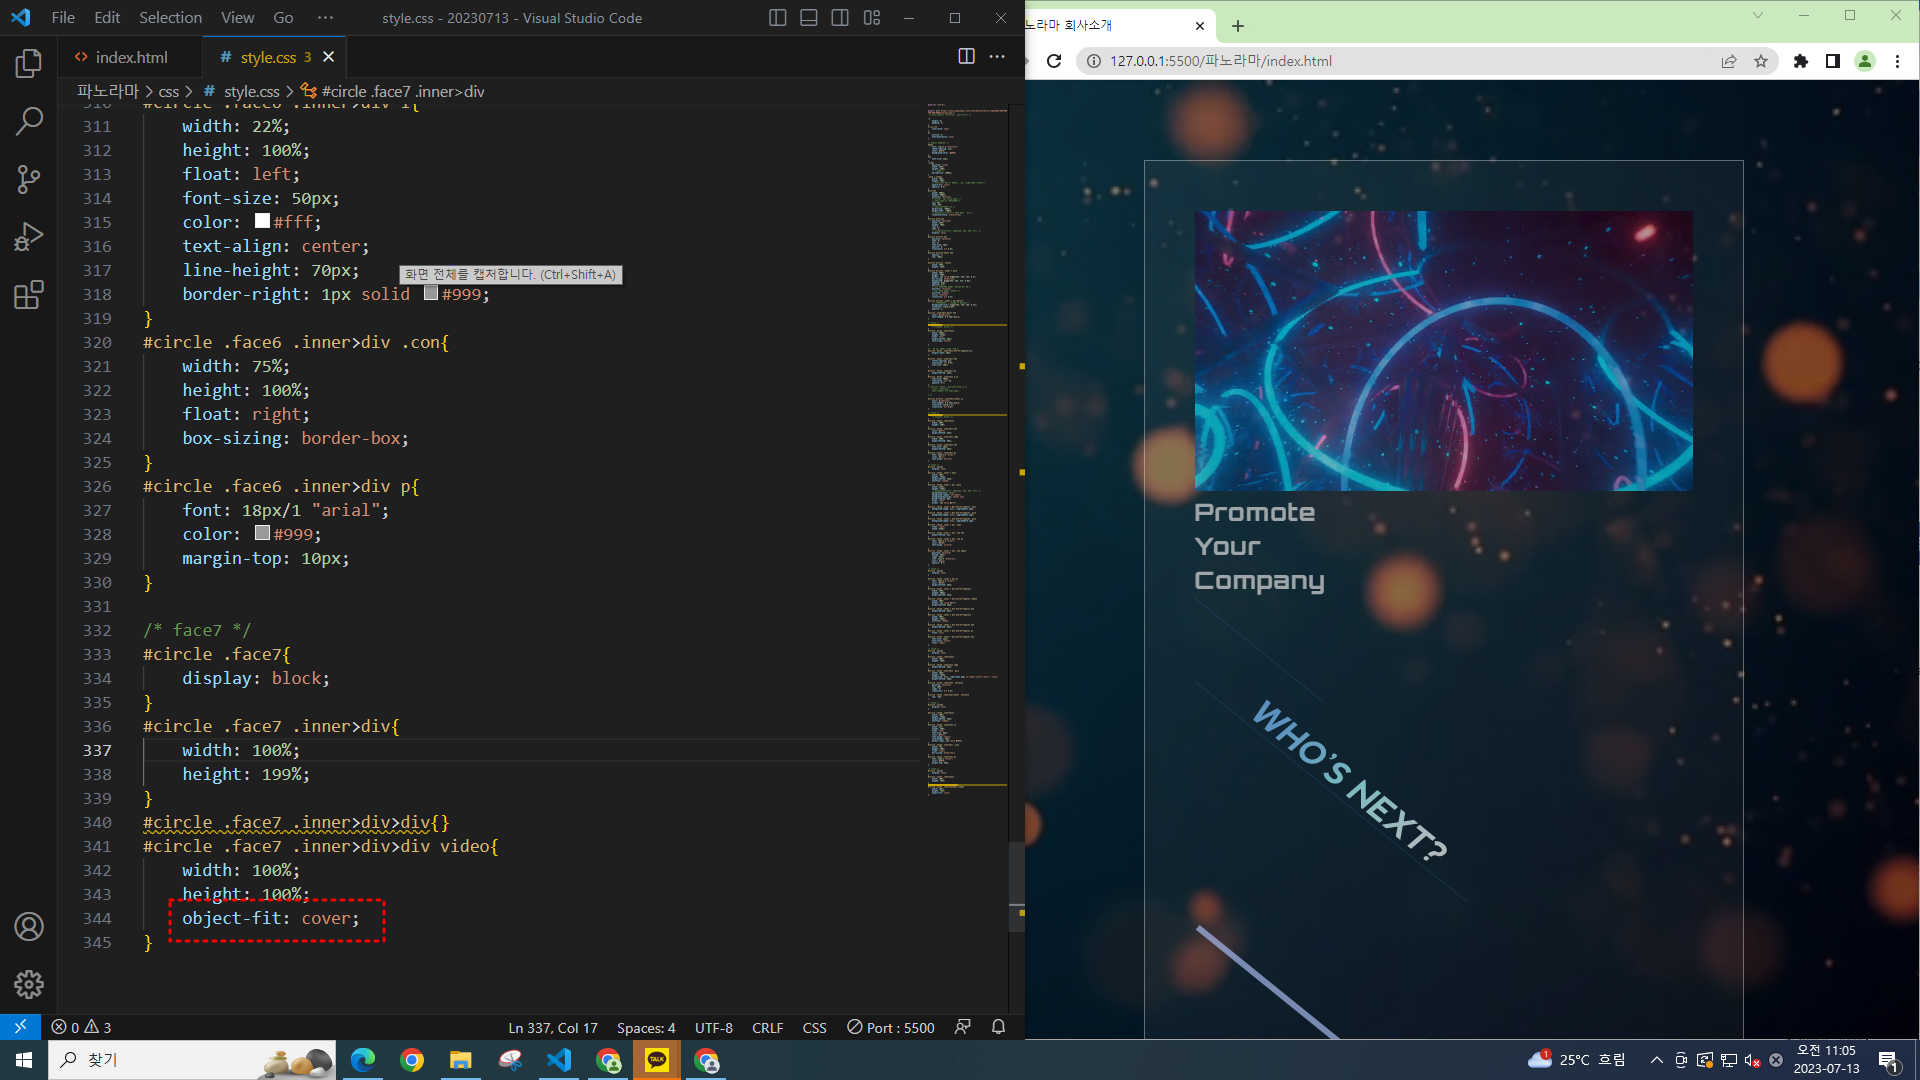This screenshot has width=1920, height=1080.
Task: Toggle the primary side bar layout button
Action: click(777, 18)
